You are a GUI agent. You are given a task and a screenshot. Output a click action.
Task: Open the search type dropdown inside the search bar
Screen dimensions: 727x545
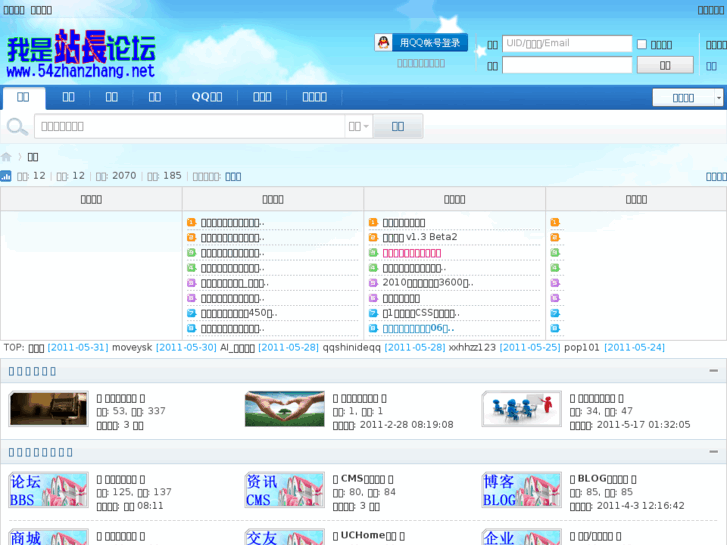click(358, 126)
